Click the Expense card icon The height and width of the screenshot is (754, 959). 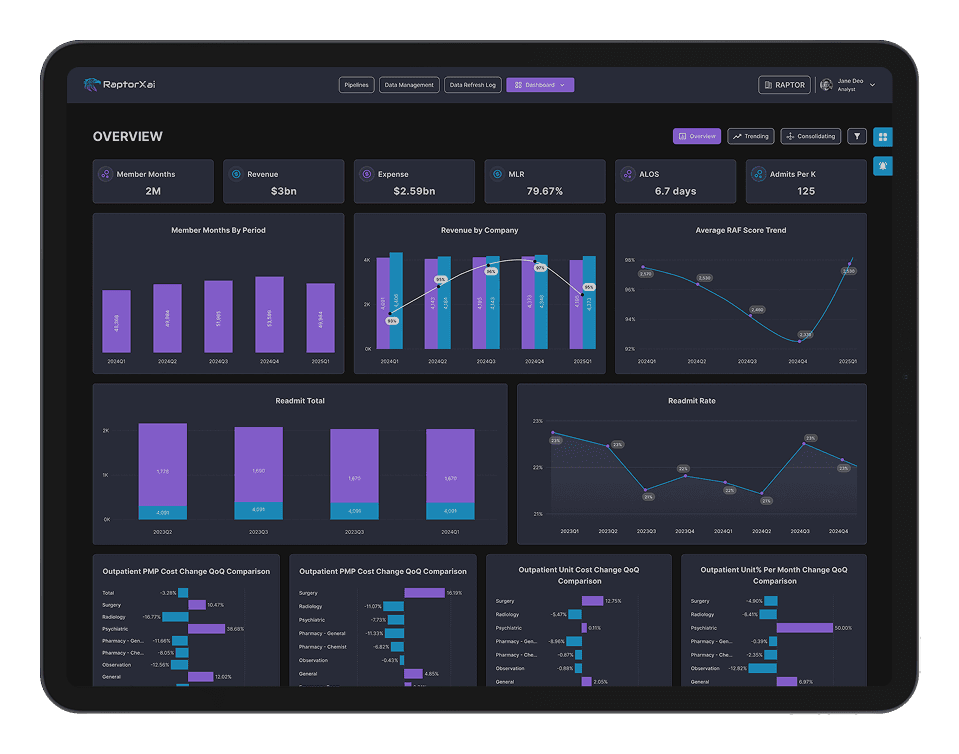(x=367, y=174)
